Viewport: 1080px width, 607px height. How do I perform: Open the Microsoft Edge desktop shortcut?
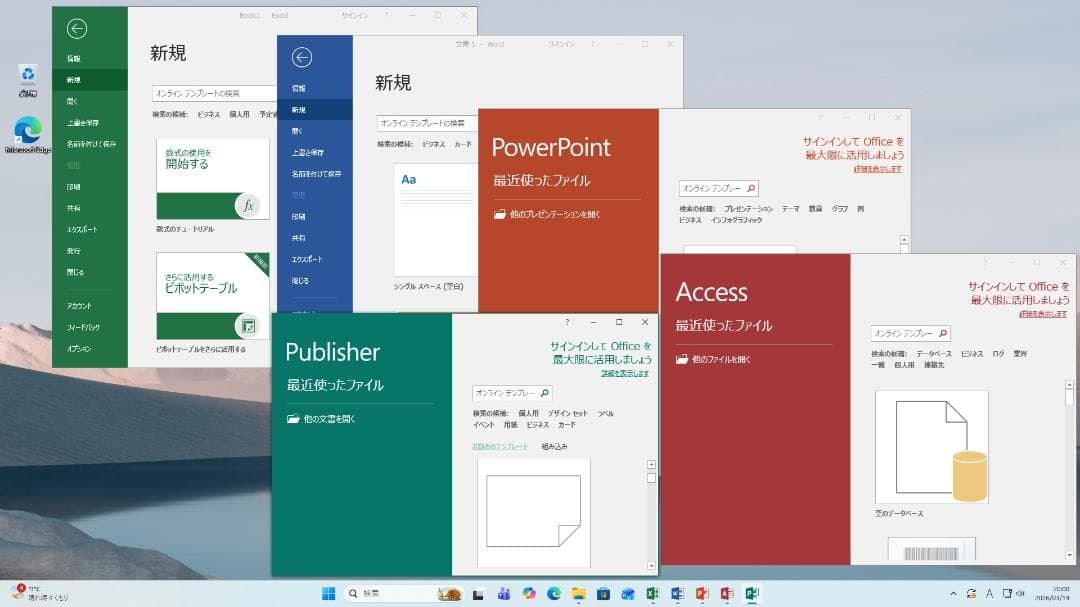point(28,135)
